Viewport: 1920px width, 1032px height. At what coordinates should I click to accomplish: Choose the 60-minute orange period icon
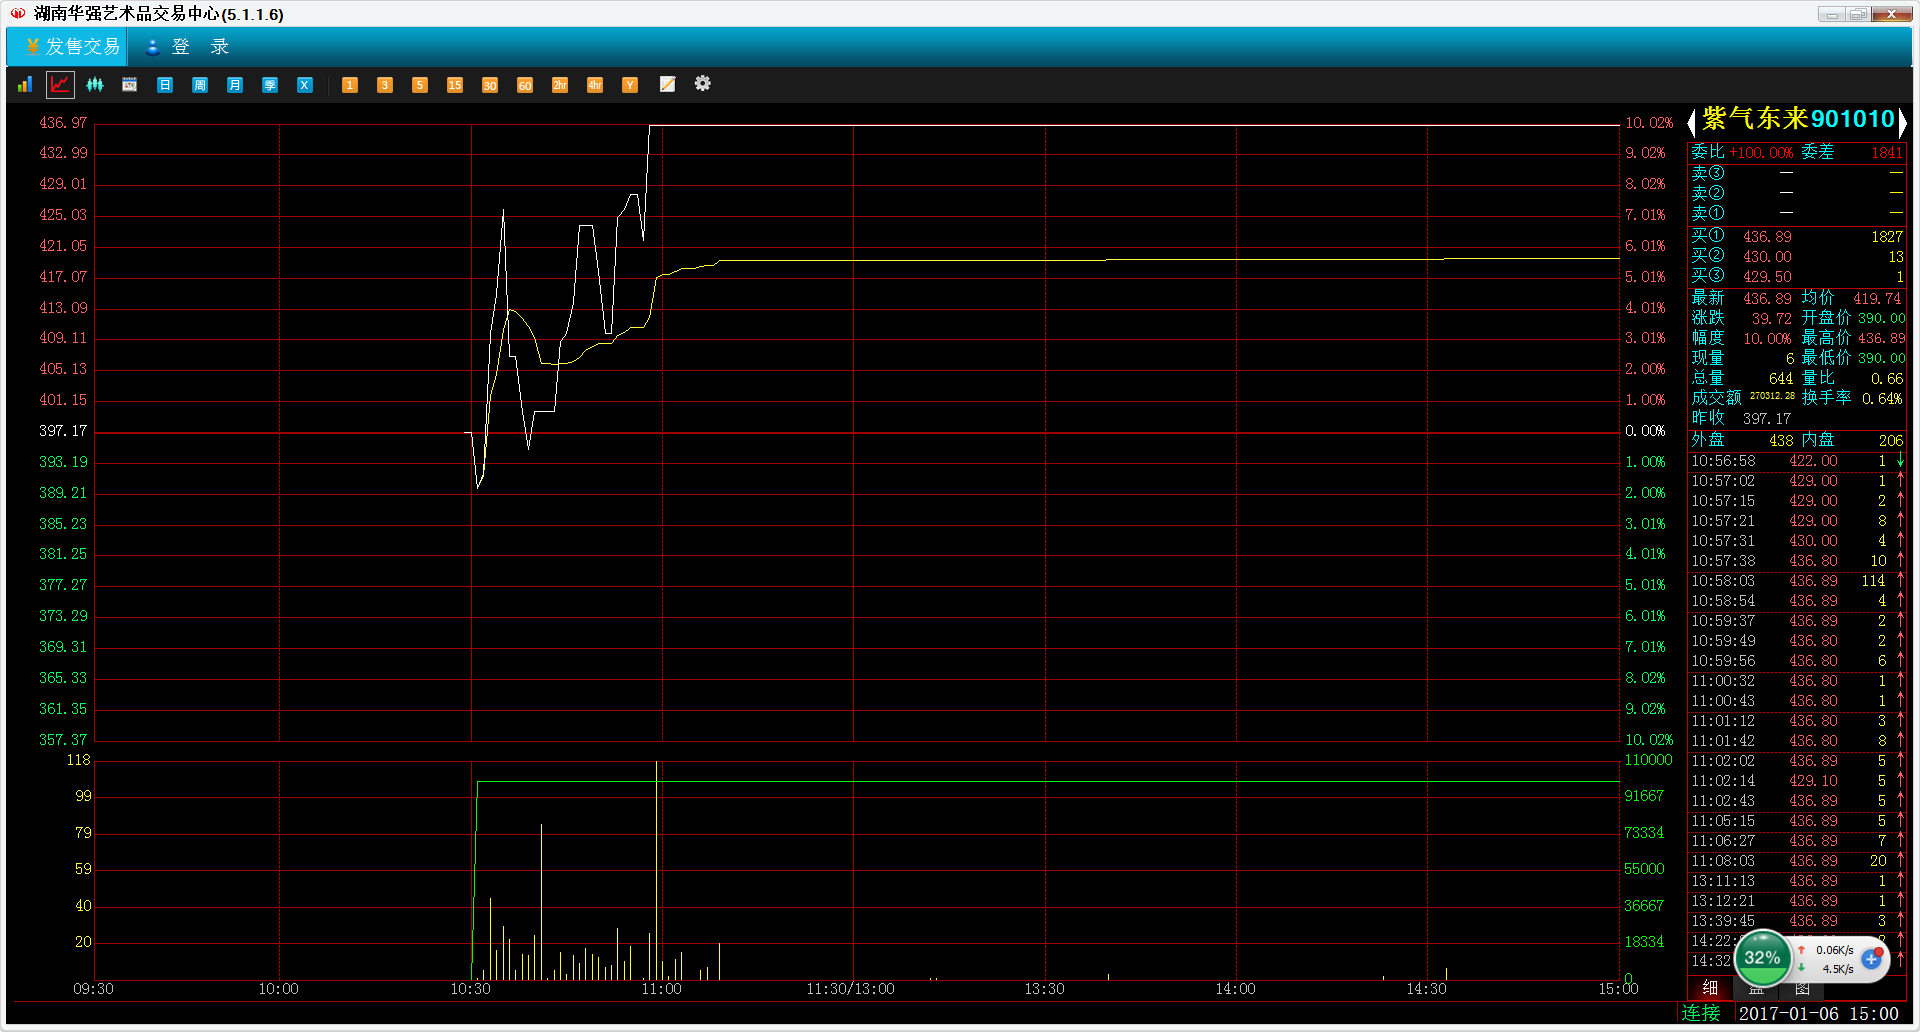pyautogui.click(x=525, y=85)
